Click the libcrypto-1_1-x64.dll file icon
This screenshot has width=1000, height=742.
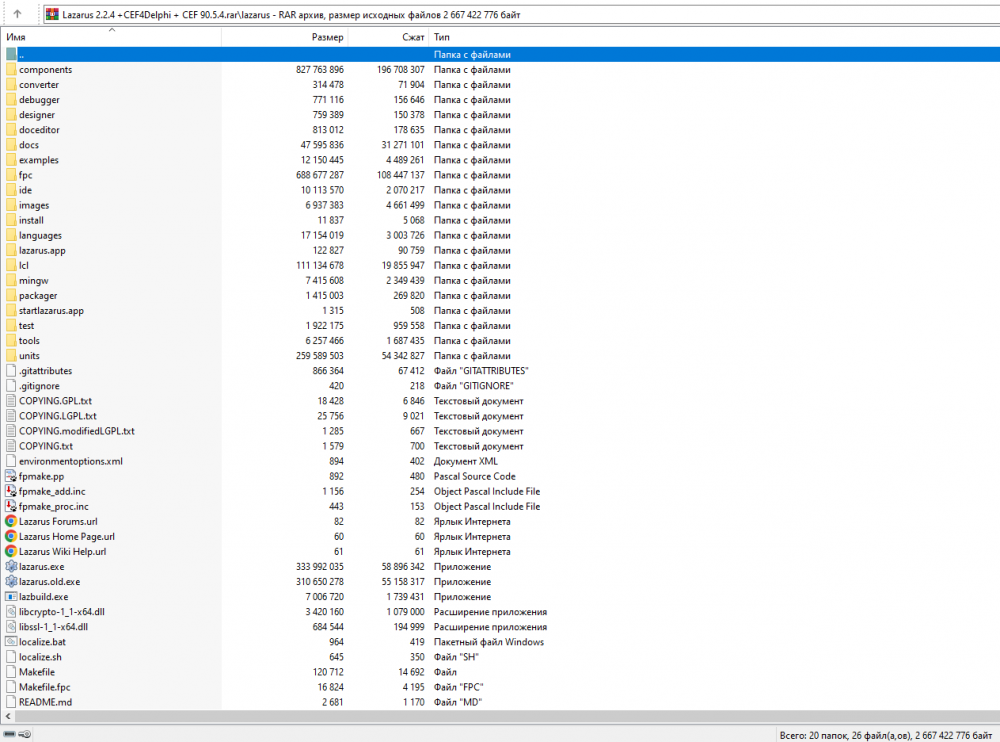11,612
